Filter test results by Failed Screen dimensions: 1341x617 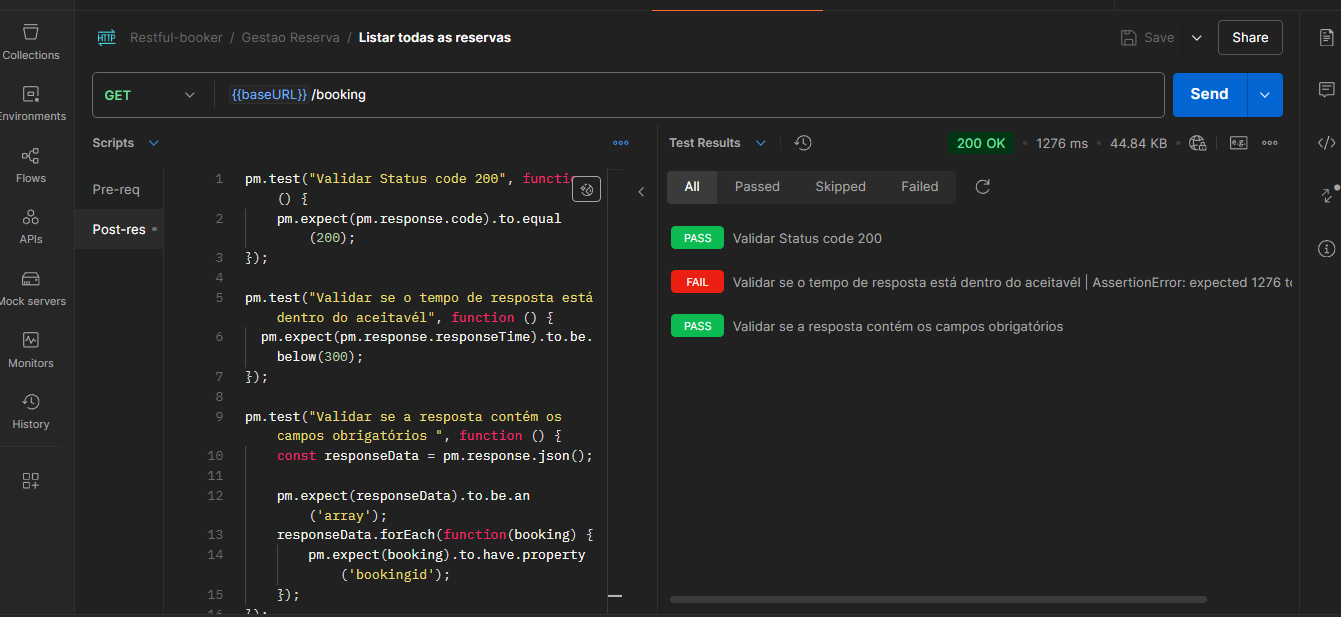[919, 187]
